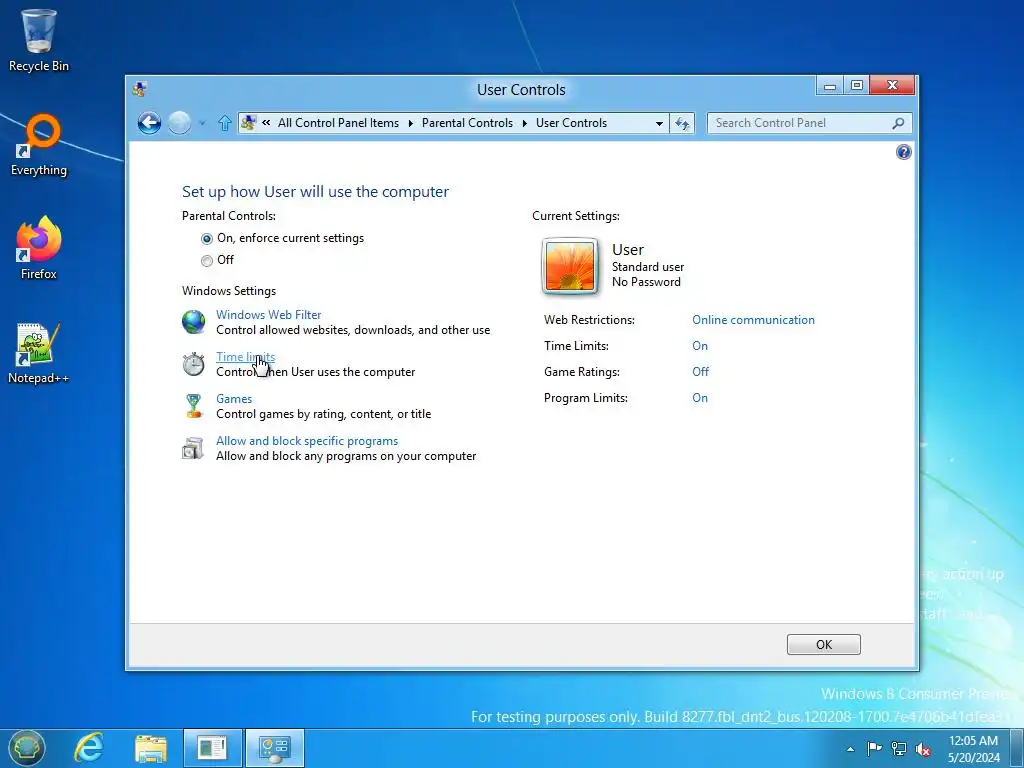
Task: Click the search magnifier icon
Action: tap(898, 123)
